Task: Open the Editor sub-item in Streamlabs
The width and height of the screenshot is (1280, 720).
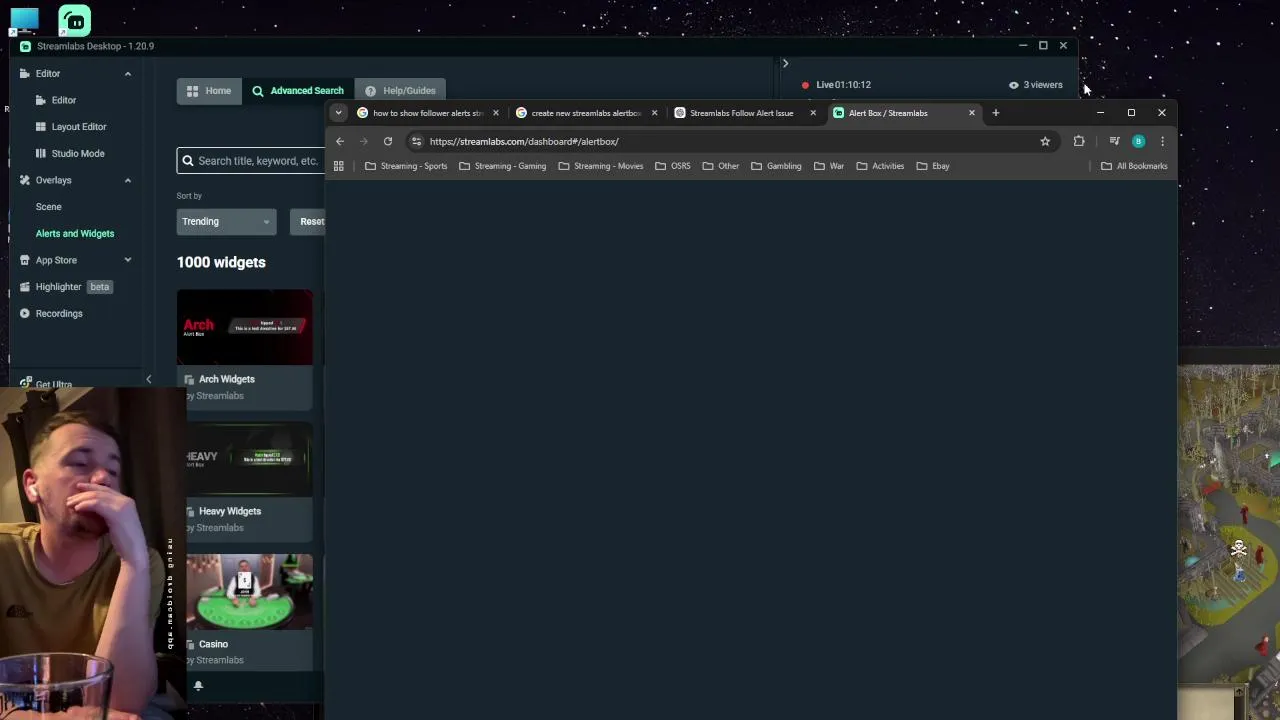Action: coord(63,100)
